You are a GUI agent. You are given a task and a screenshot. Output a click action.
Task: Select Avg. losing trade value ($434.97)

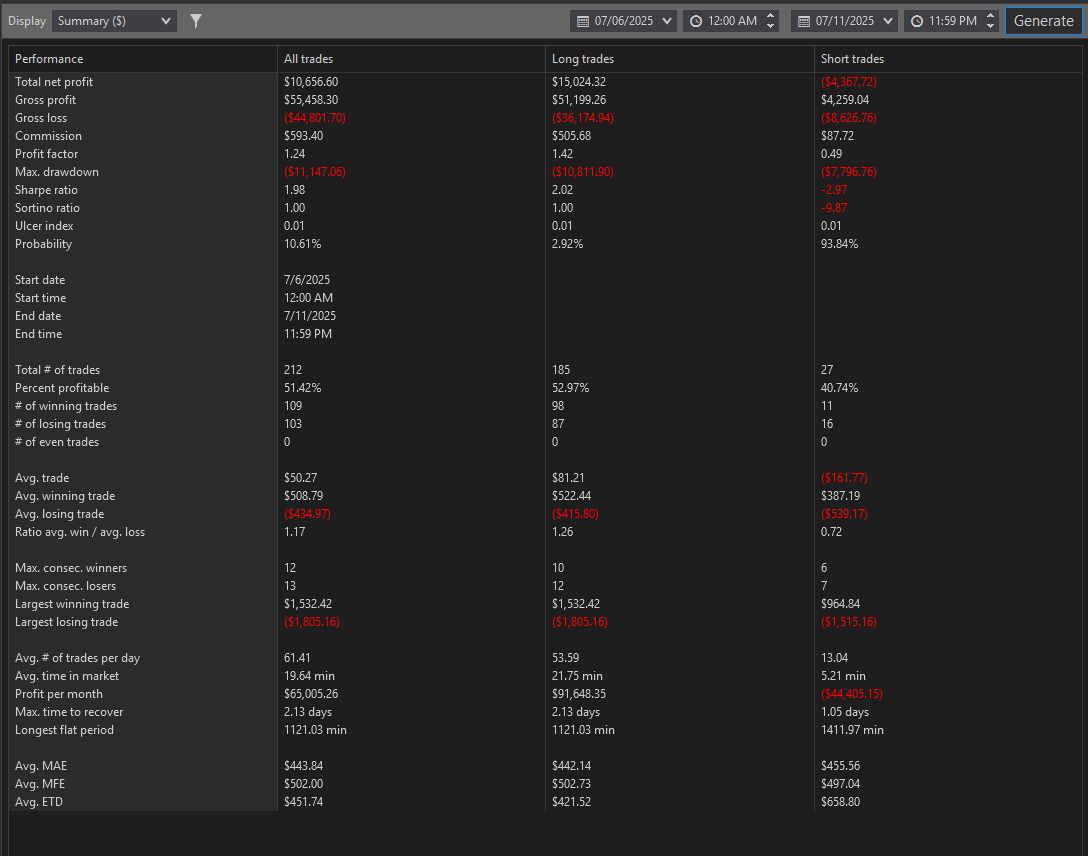[307, 514]
